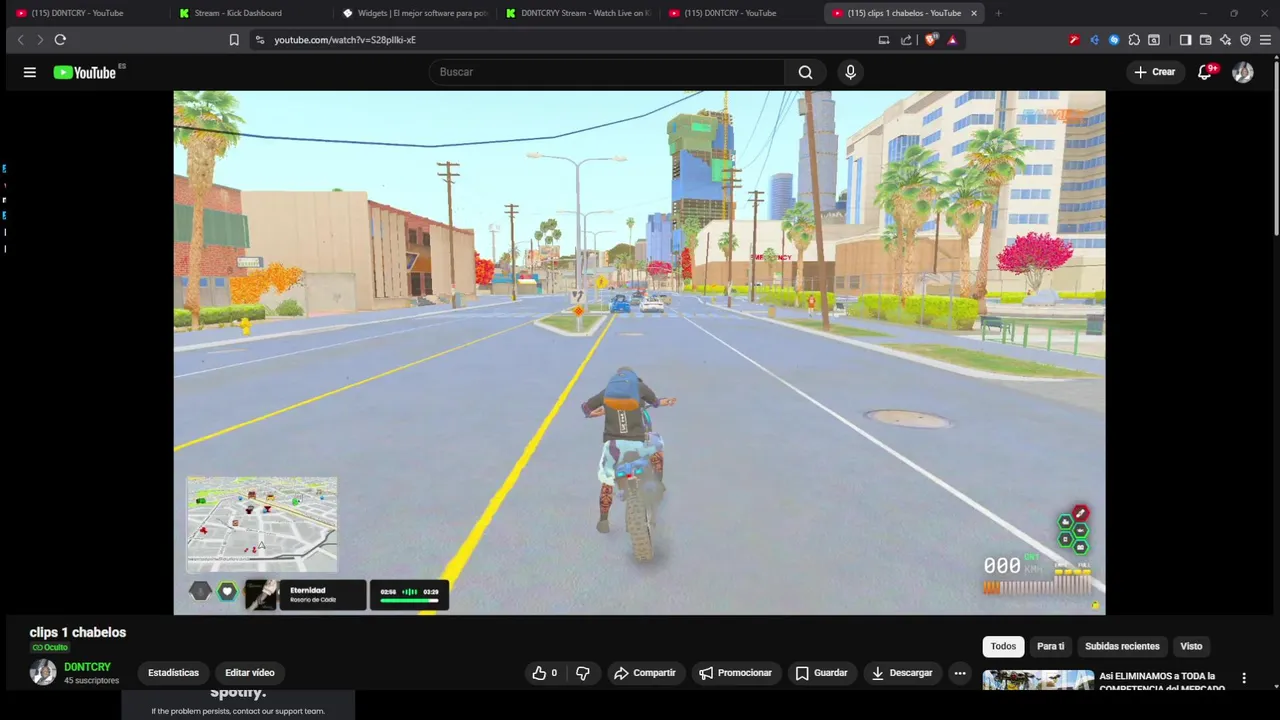Click the search magnifier button
This screenshot has width=1280, height=720.
[x=805, y=72]
